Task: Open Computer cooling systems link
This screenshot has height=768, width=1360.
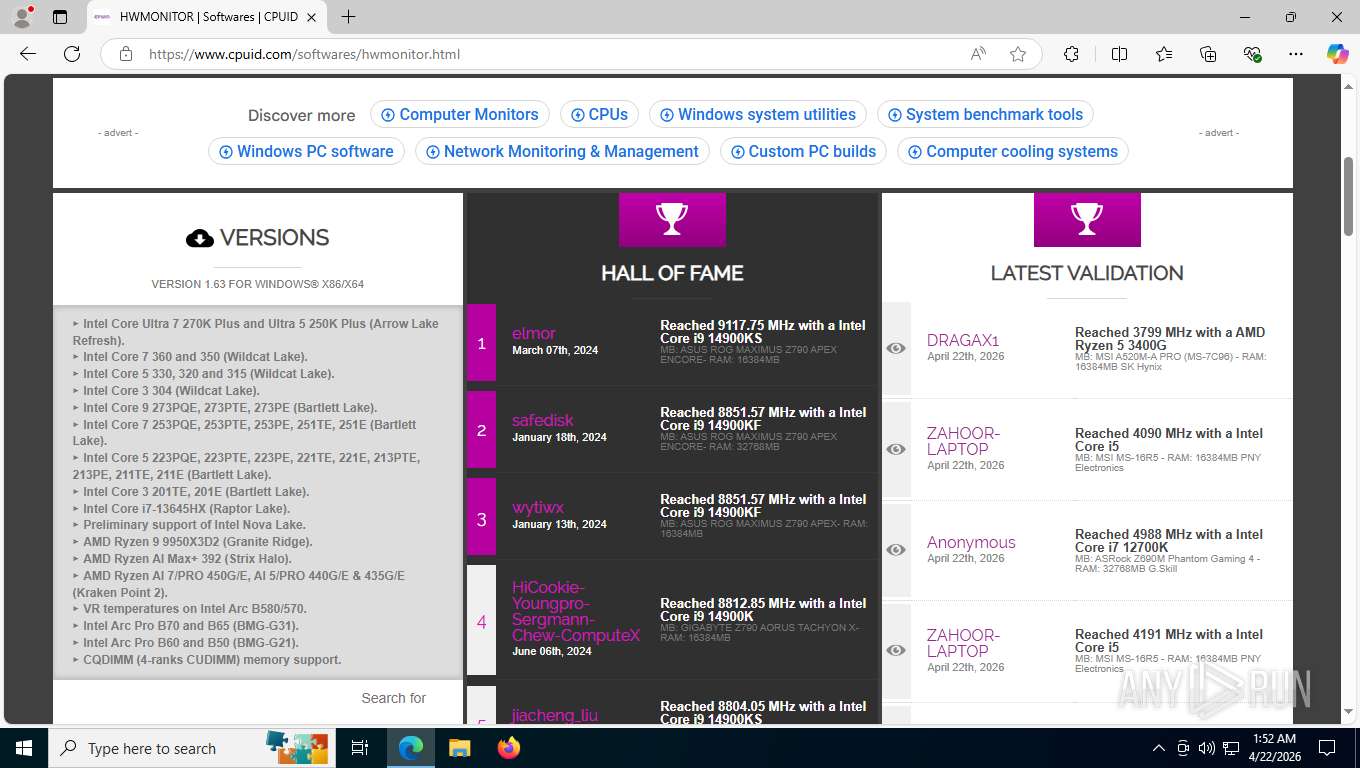Action: 1013,151
